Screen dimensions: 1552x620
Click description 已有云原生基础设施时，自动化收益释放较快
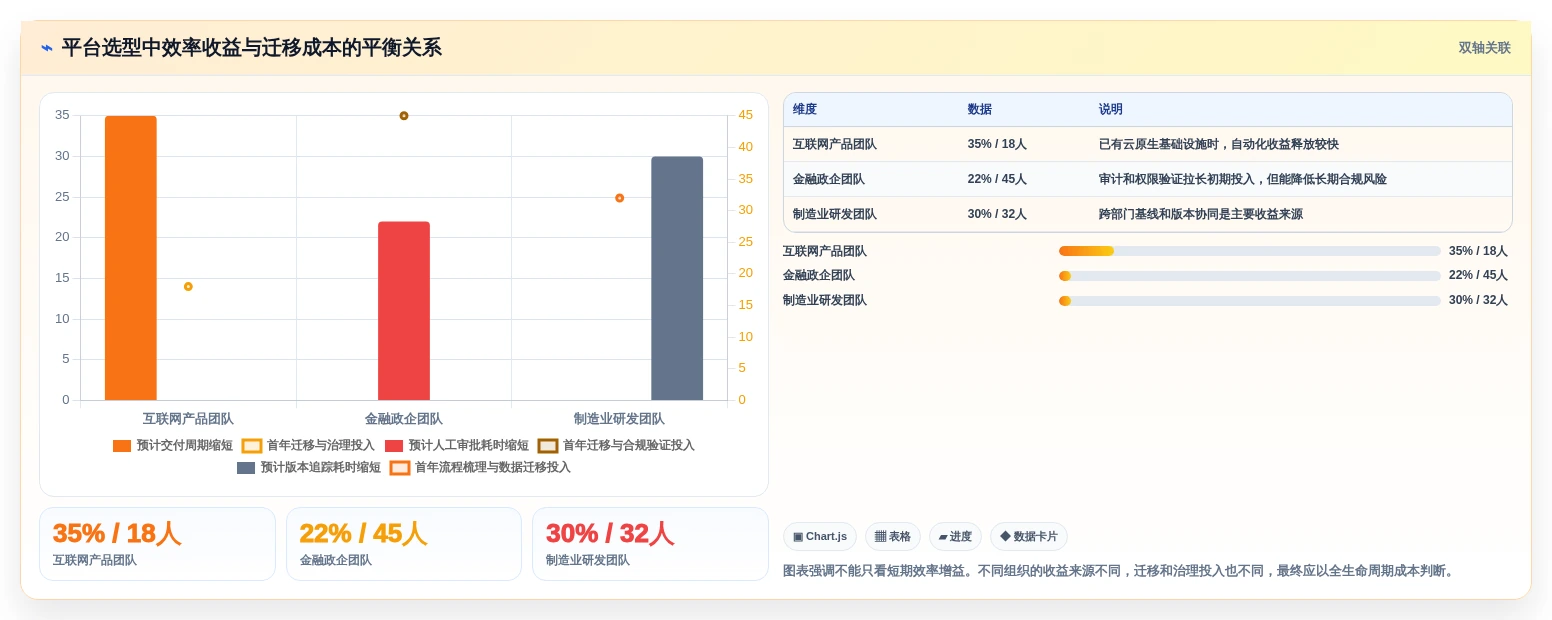1219,144
